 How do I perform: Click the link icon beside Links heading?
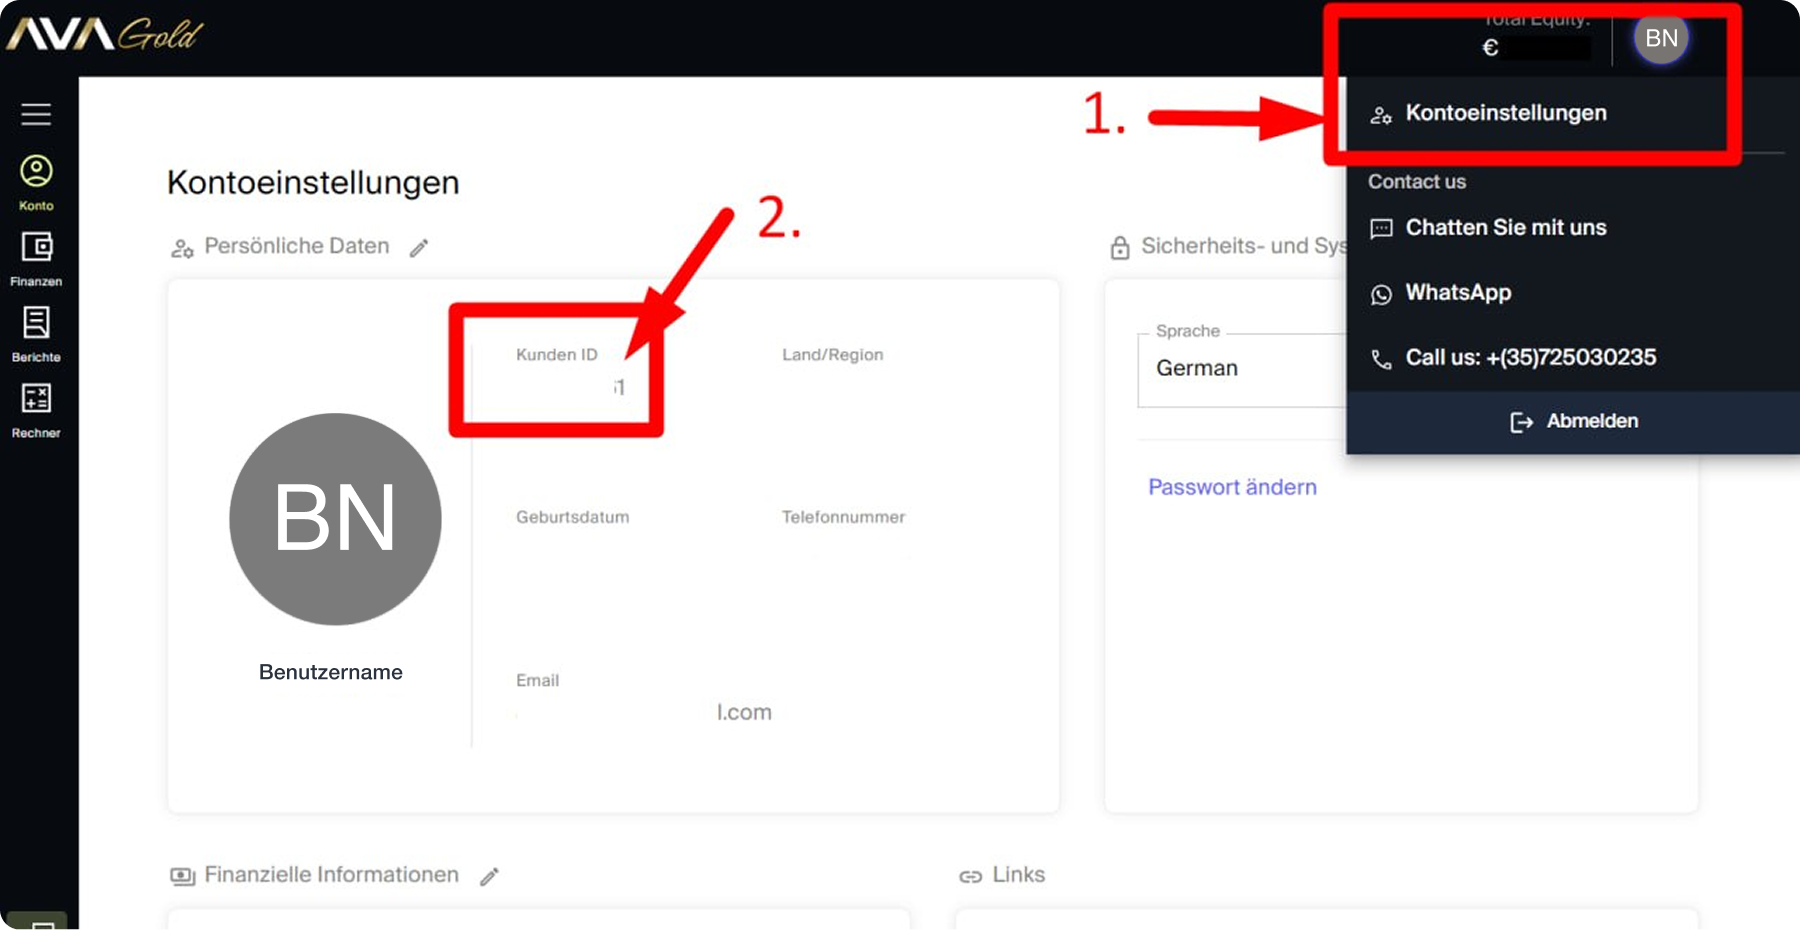coord(970,877)
